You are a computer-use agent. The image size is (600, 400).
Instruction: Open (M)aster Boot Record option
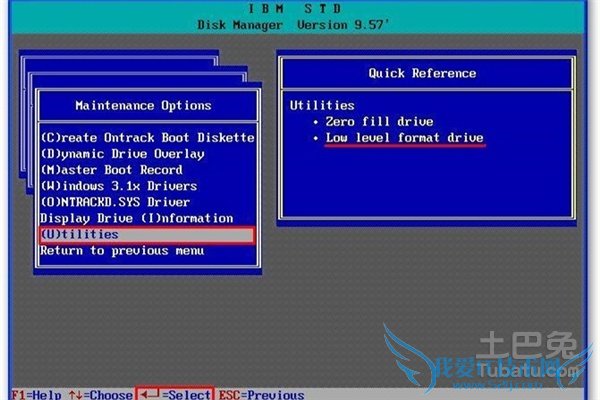pyautogui.click(x=111, y=170)
